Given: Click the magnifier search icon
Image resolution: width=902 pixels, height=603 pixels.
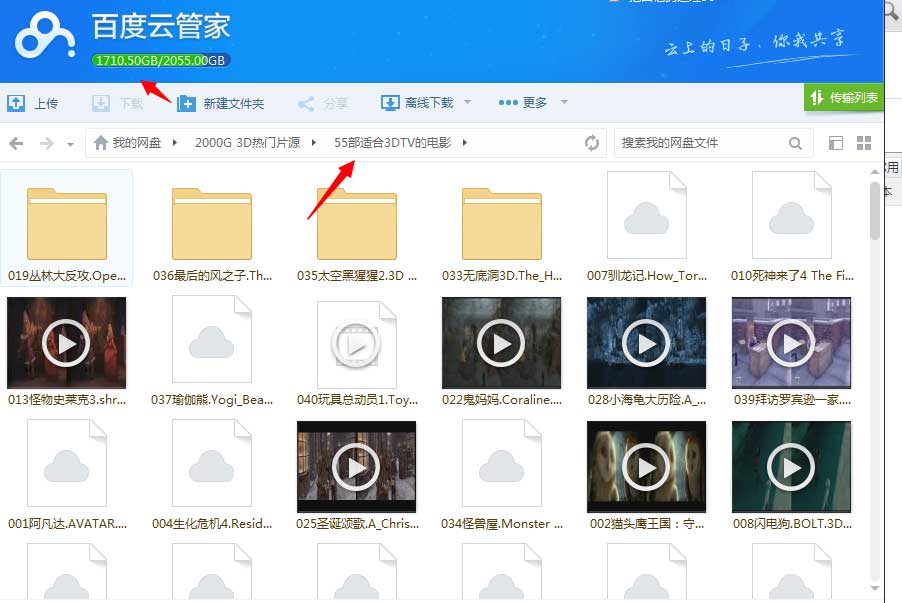Looking at the screenshot, I should pyautogui.click(x=796, y=143).
